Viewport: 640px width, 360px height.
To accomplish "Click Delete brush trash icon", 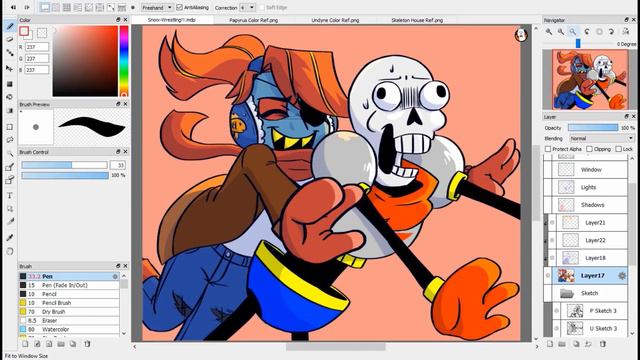I will [x=87, y=344].
